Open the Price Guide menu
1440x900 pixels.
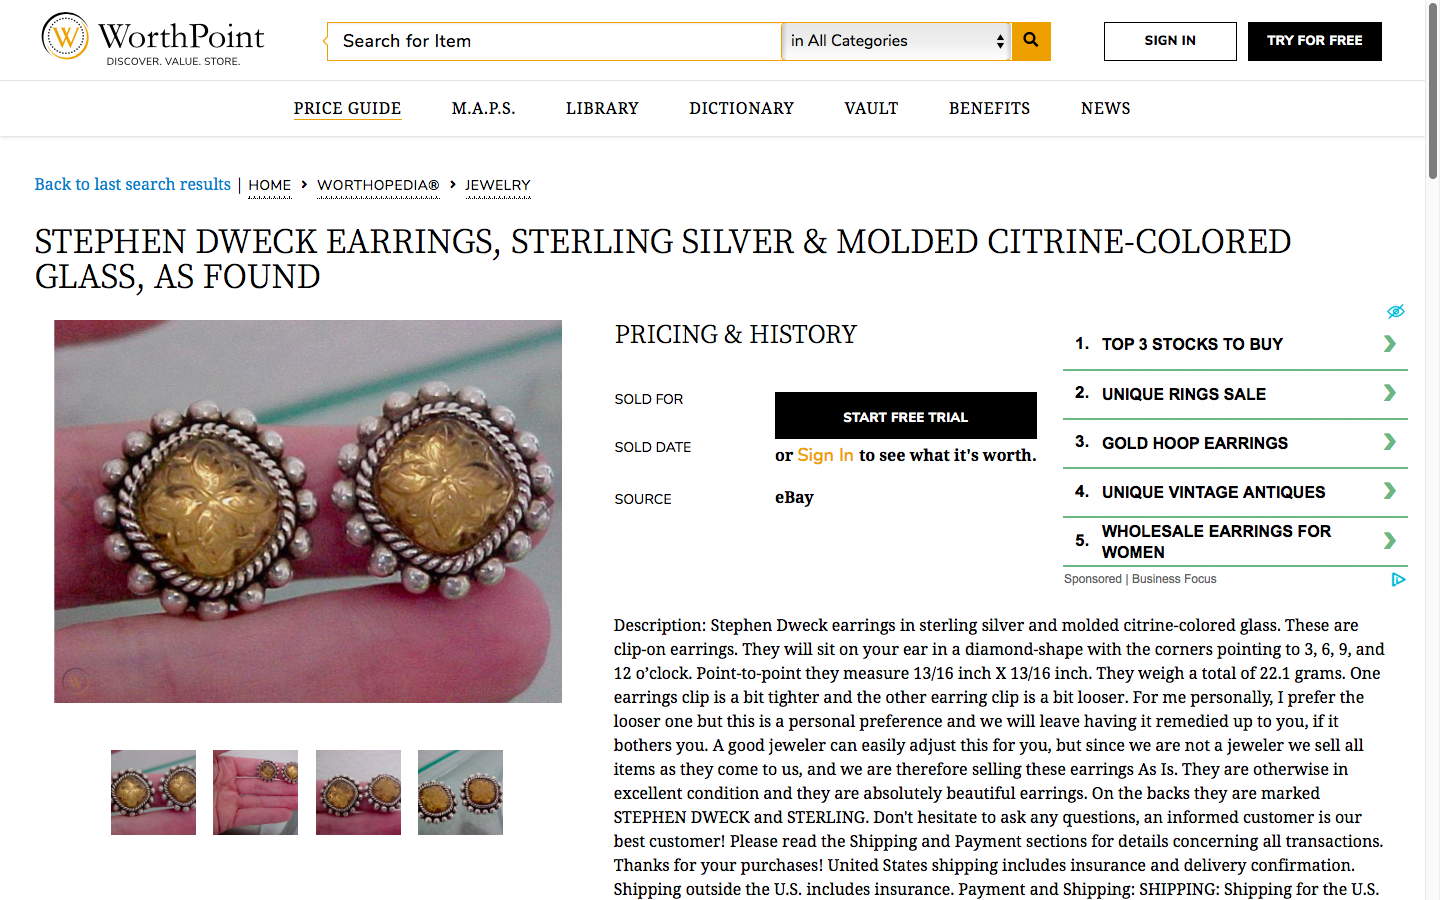pos(347,108)
